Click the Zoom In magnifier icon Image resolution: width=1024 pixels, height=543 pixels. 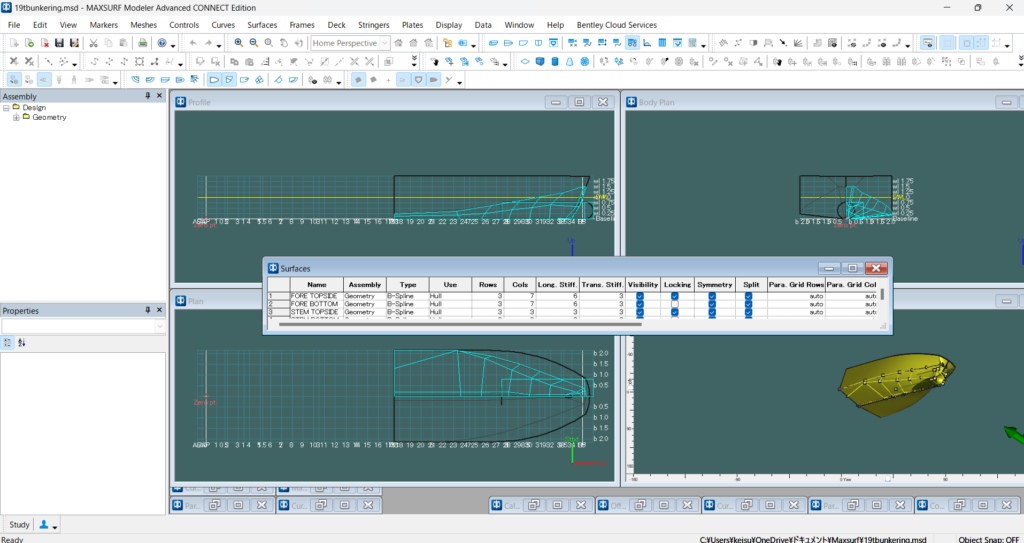tap(239, 43)
